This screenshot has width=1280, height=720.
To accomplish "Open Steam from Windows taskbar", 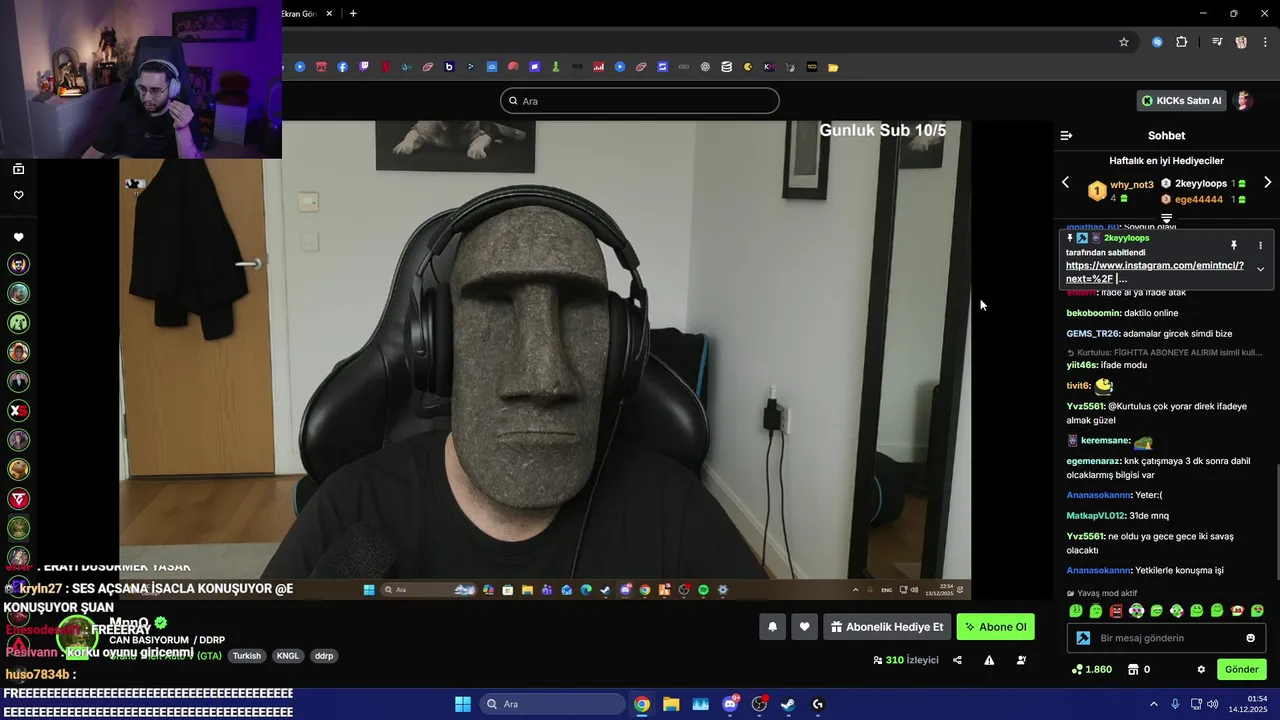I will (x=788, y=704).
